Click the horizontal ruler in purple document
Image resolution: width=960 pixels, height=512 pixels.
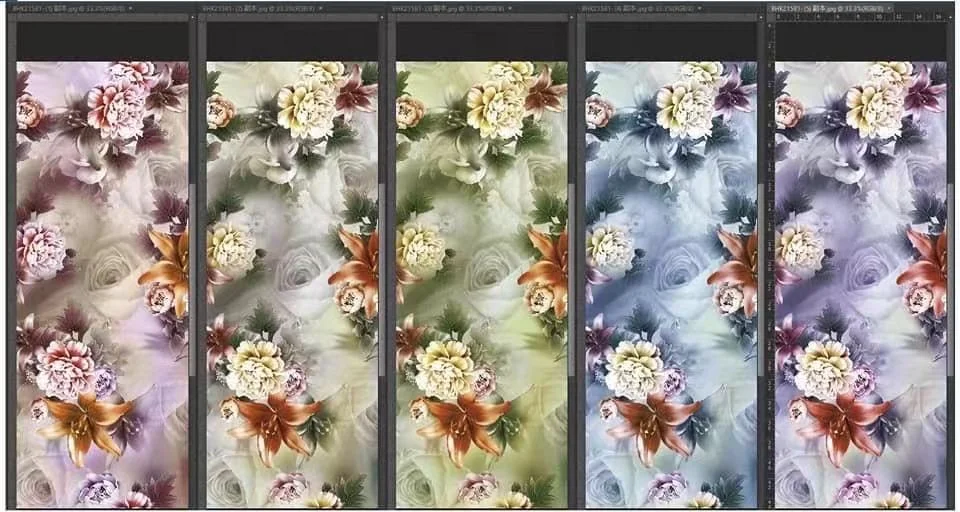coord(861,18)
